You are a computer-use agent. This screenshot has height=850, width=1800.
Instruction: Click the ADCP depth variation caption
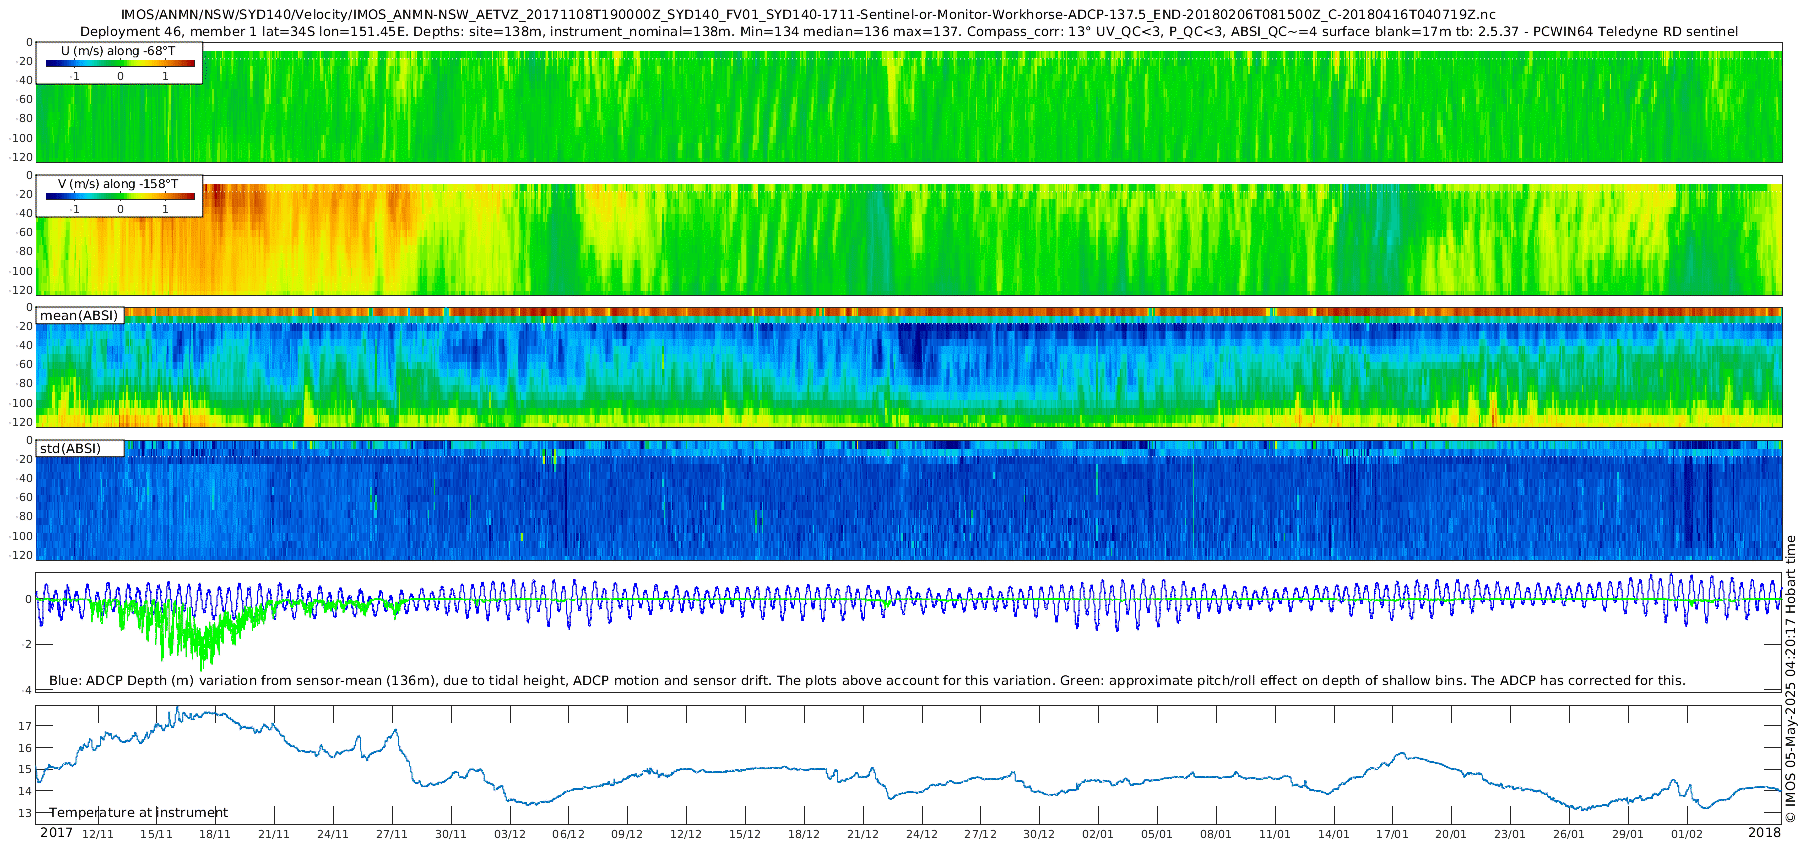coord(867,681)
